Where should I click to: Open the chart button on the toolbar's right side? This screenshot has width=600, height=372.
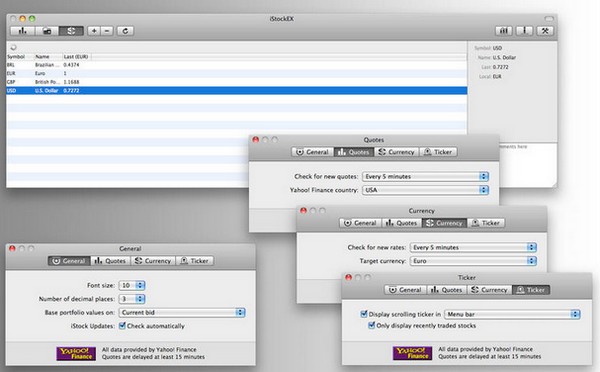tap(504, 31)
